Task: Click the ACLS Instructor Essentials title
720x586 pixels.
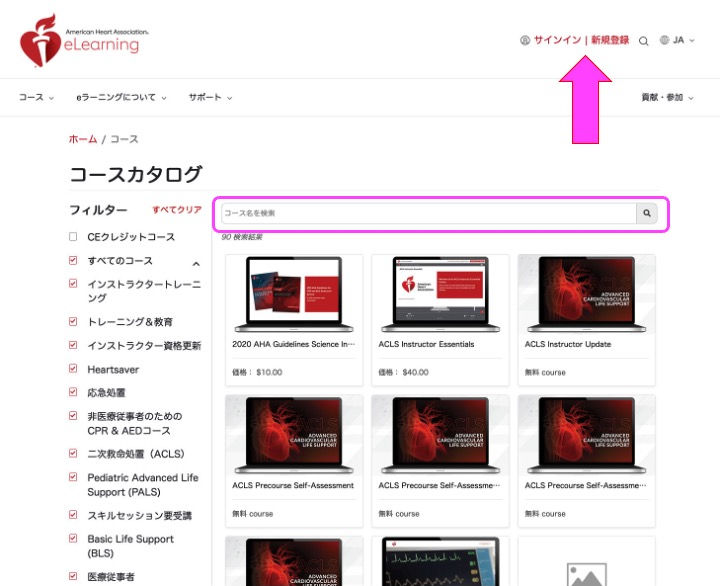Action: tap(426, 344)
